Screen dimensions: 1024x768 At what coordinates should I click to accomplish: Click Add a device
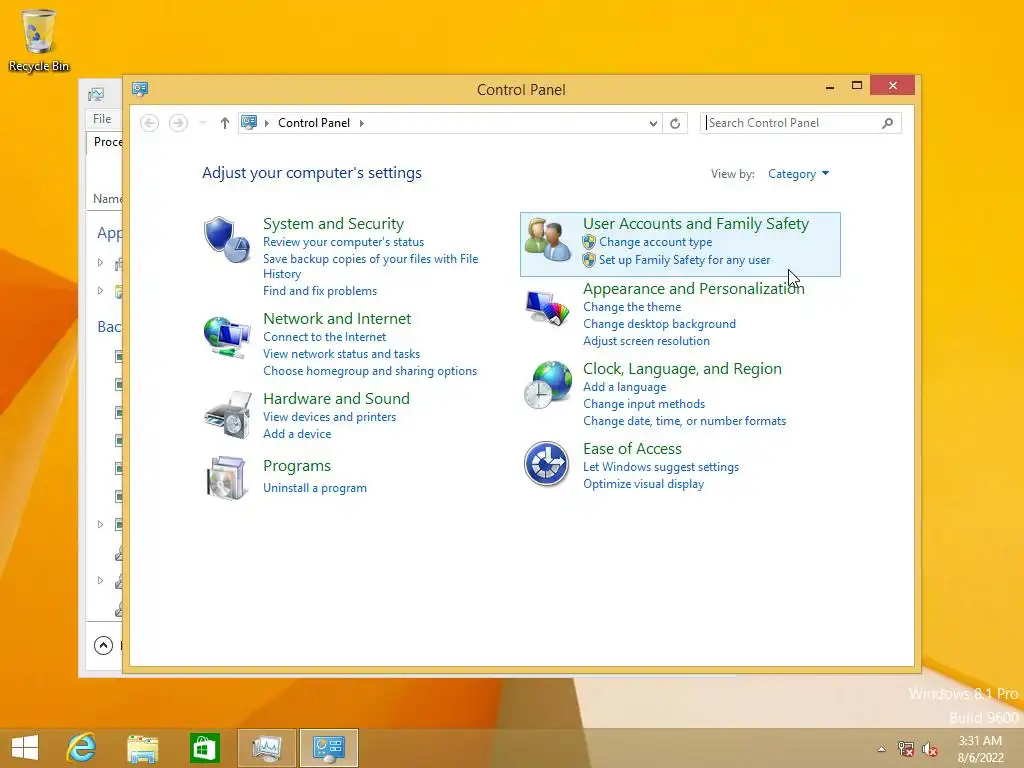297,434
